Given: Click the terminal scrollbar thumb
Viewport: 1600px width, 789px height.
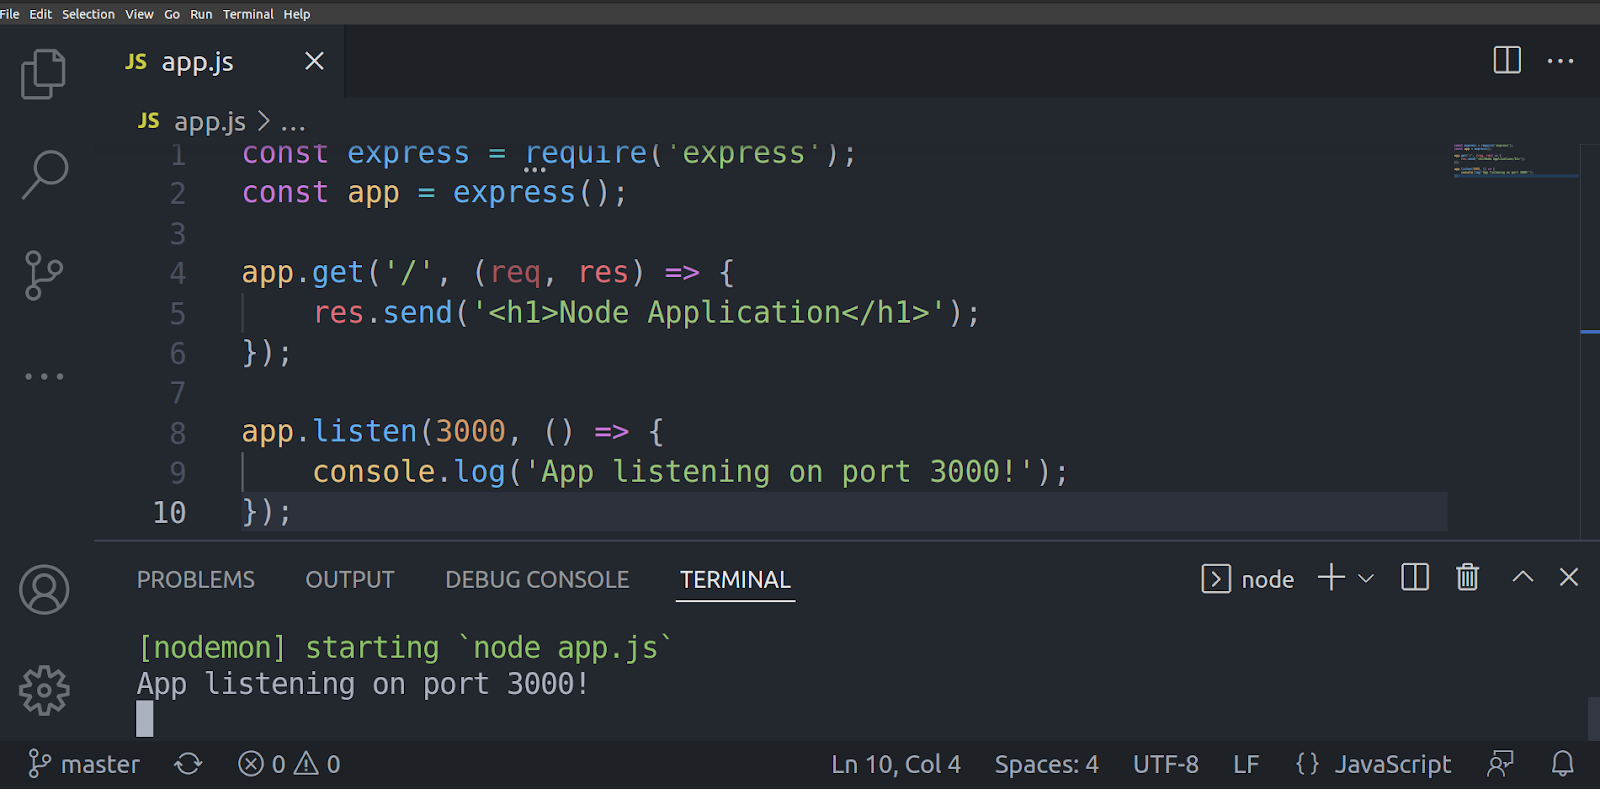Looking at the screenshot, I should pos(1593,719).
